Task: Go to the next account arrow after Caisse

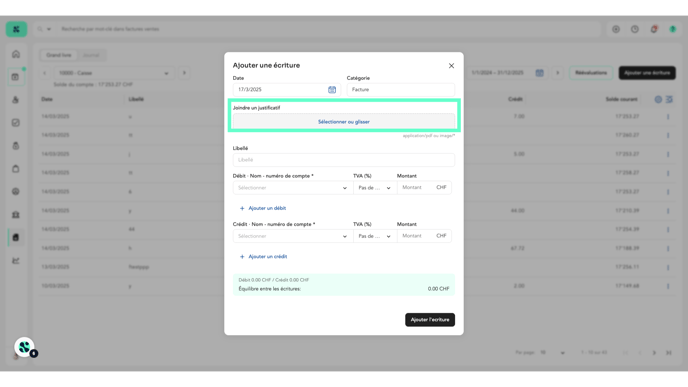Action: 184,73
